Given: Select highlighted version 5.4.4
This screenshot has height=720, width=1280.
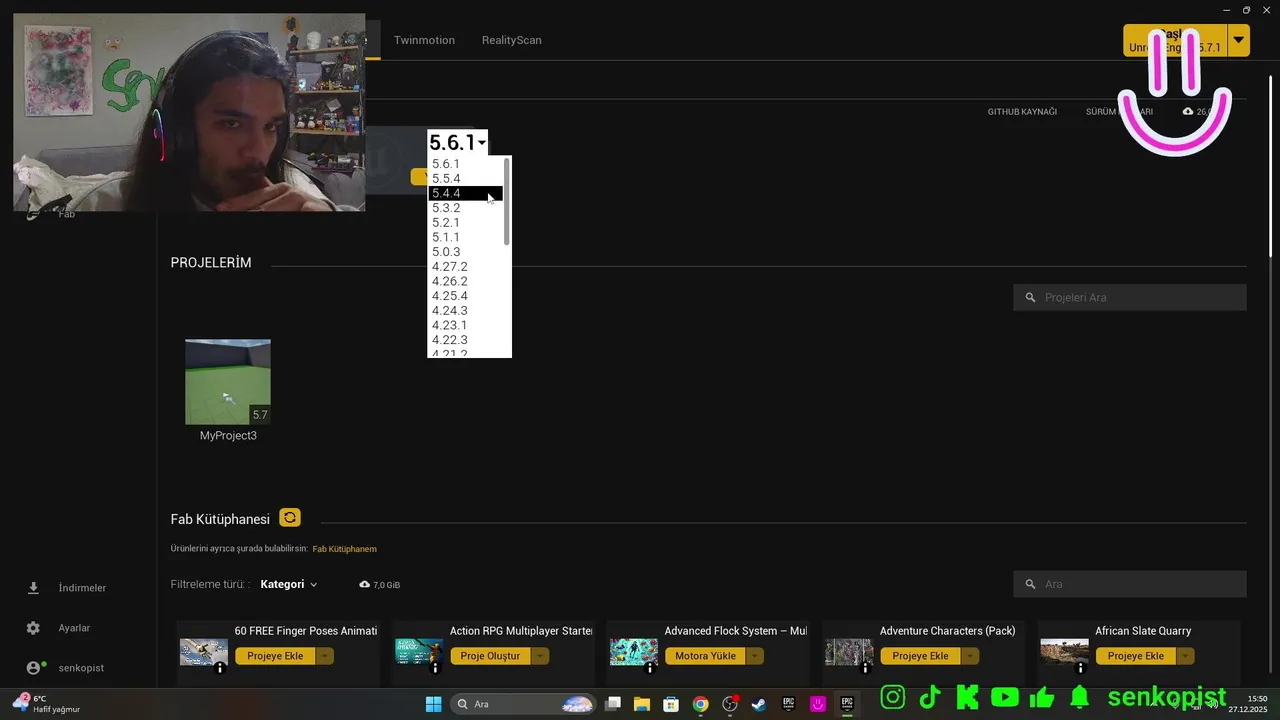Looking at the screenshot, I should coord(466,193).
